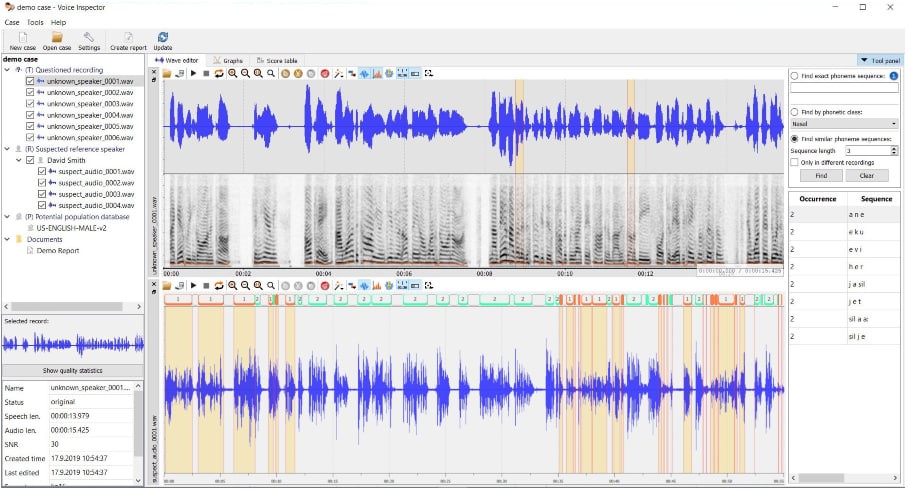Viewport: 909px width, 492px height.
Task: Enable Only in different recordings checkbox
Action: coord(795,162)
